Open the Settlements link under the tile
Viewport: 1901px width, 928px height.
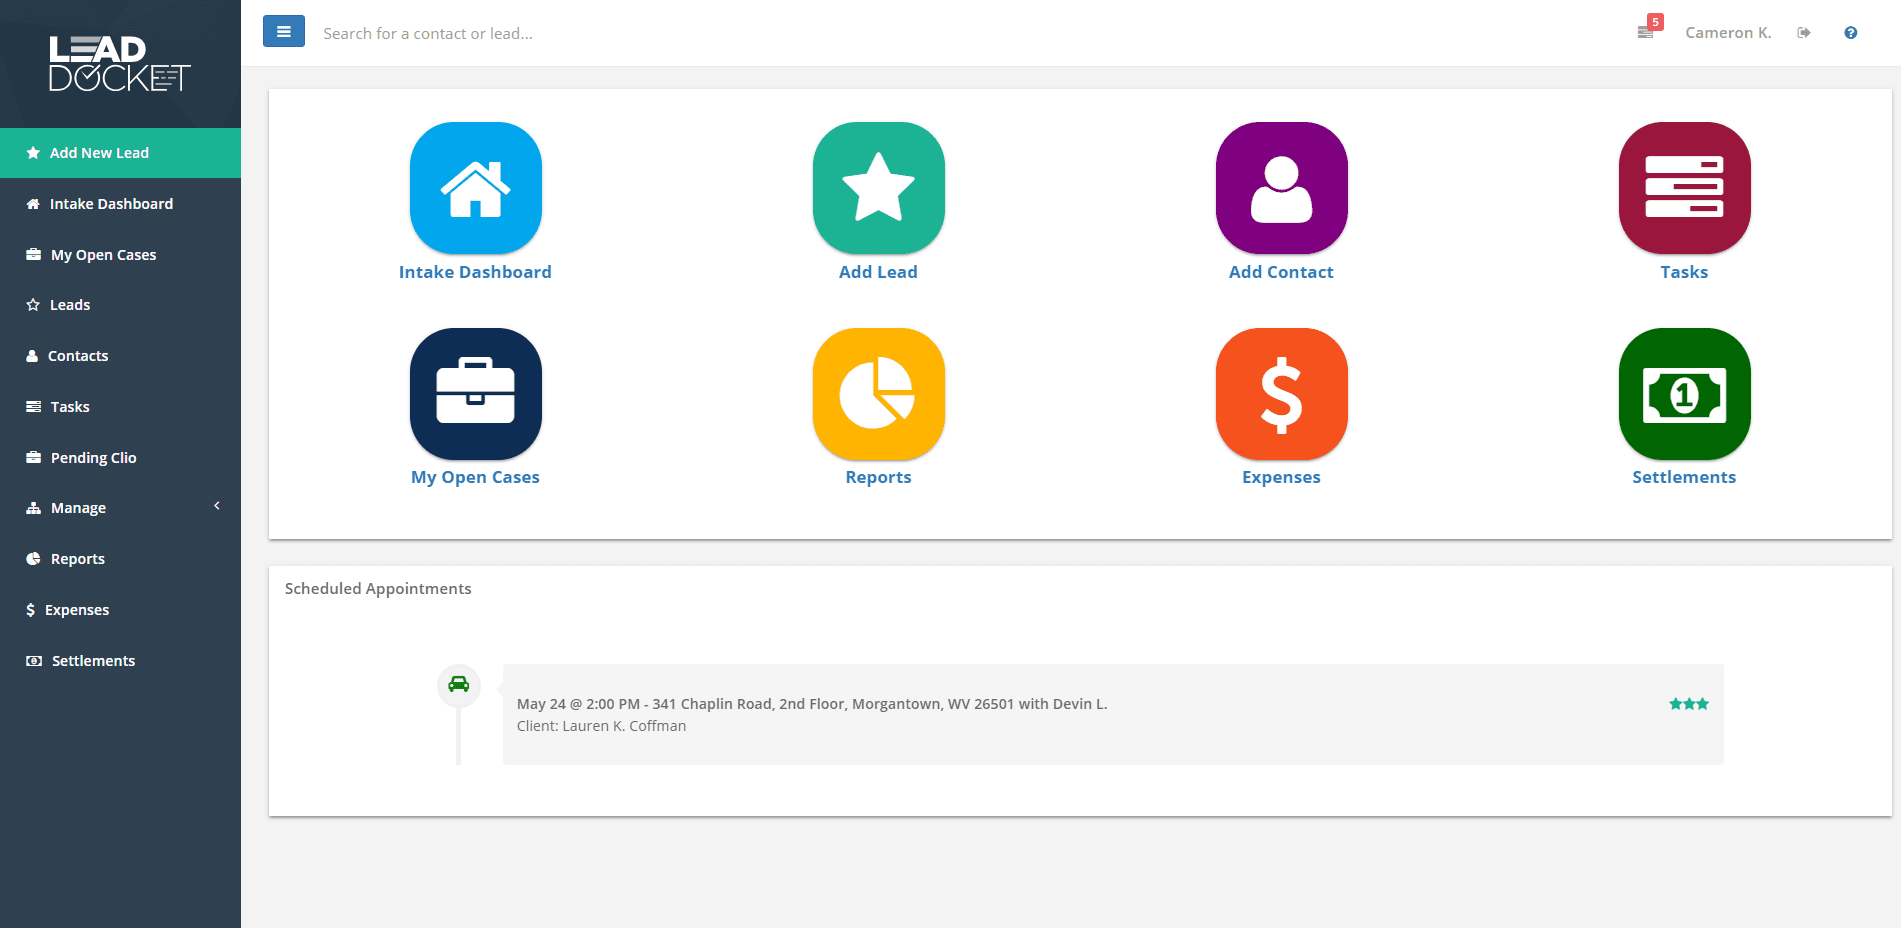click(1684, 478)
